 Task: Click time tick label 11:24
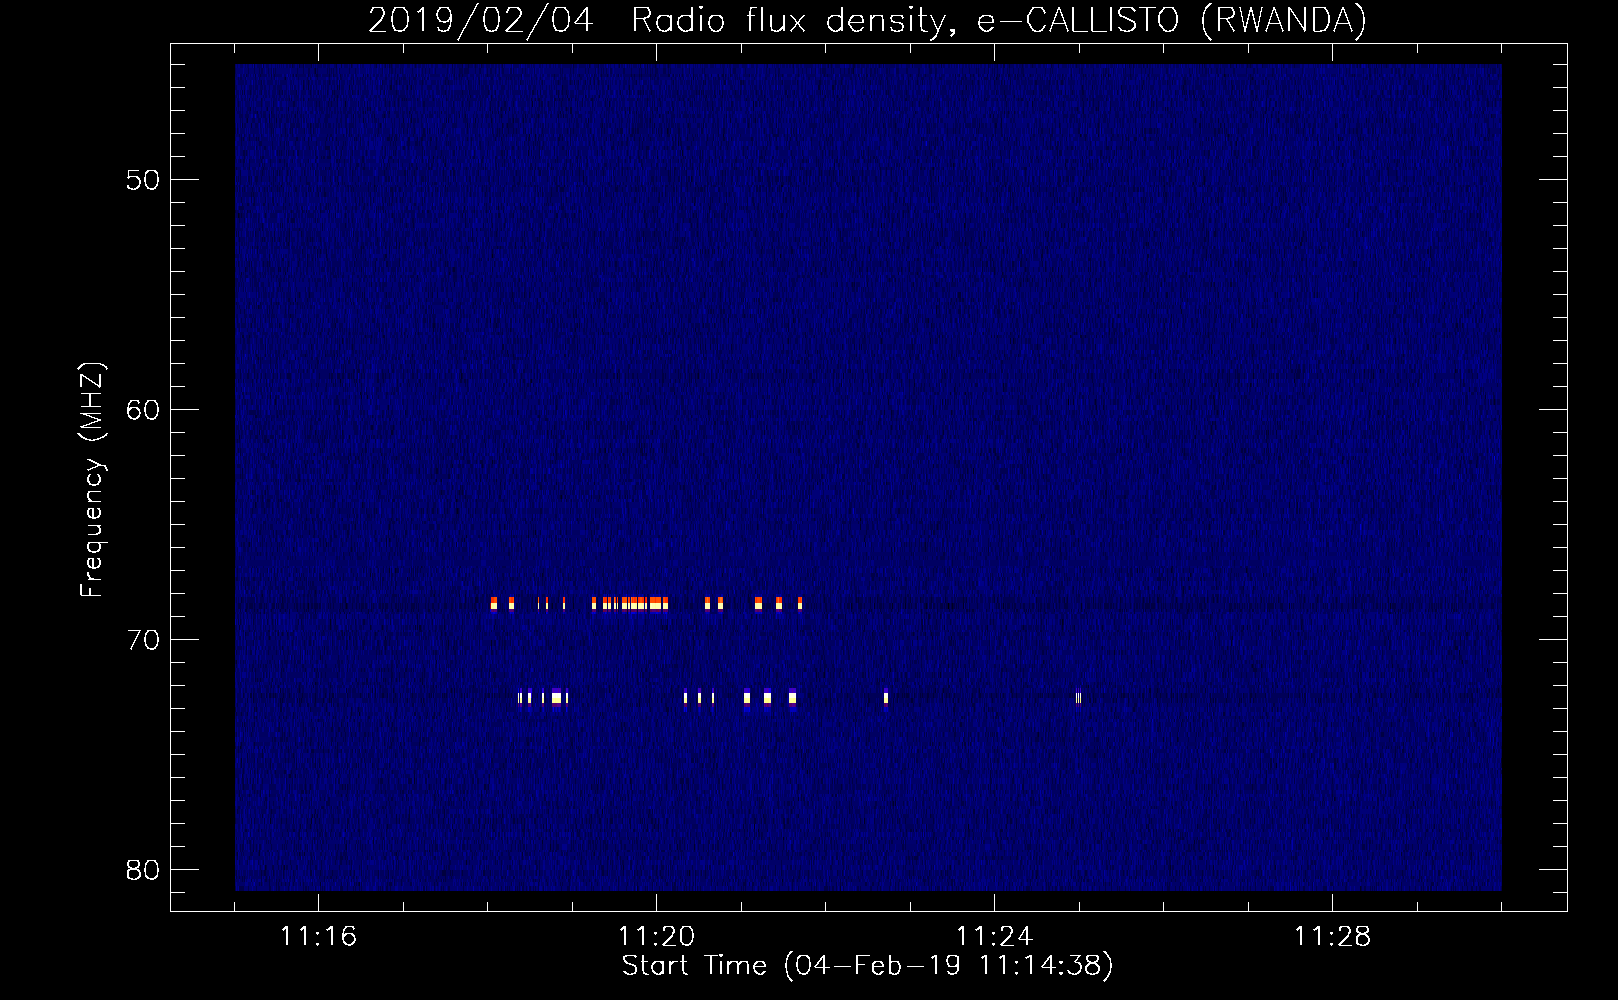coord(994,936)
